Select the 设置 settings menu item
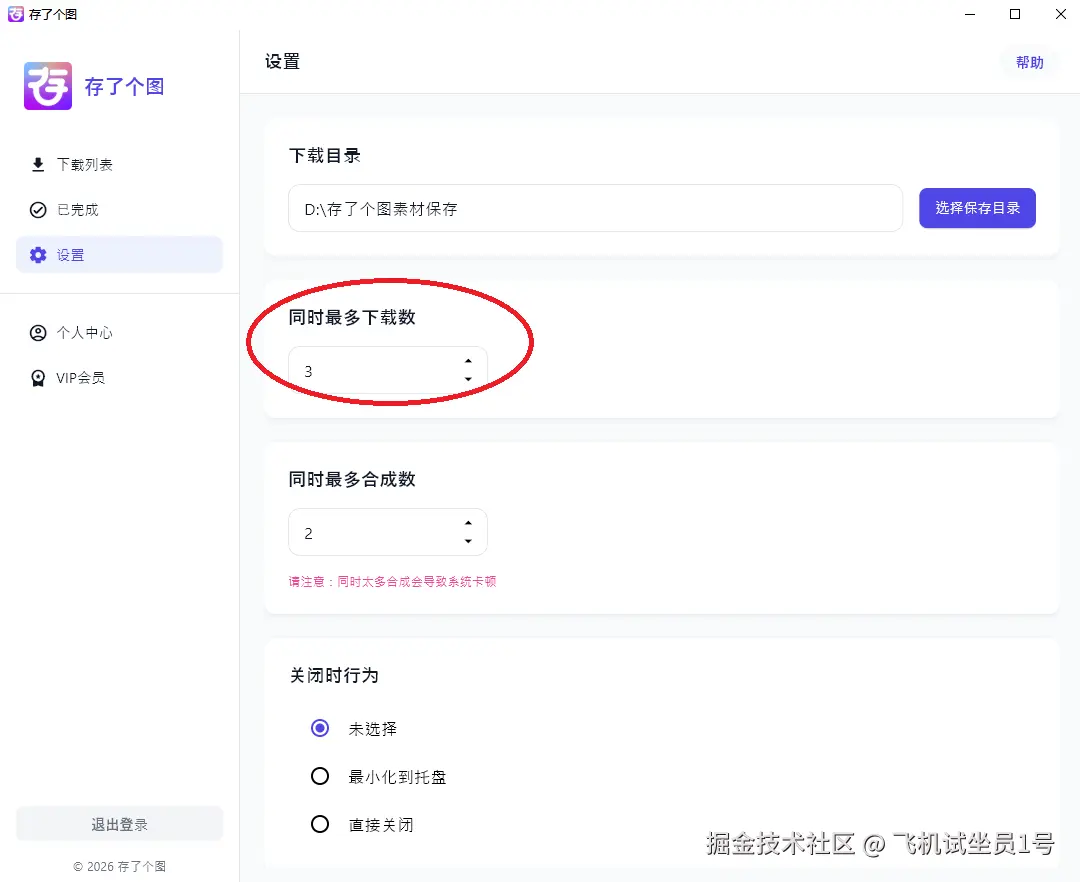Screen dimensions: 1080x882 (x=119, y=255)
